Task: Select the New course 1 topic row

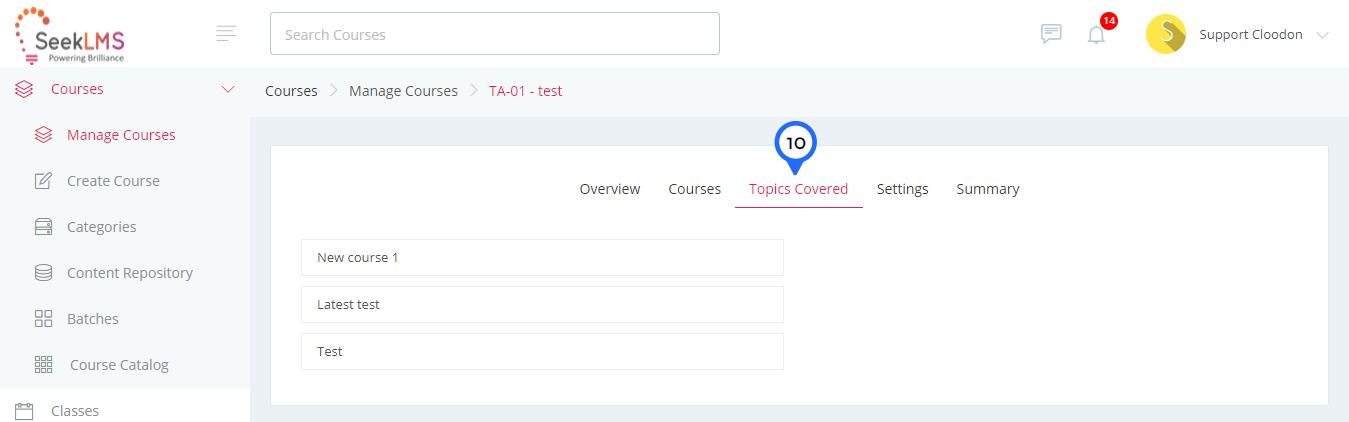Action: [x=542, y=257]
